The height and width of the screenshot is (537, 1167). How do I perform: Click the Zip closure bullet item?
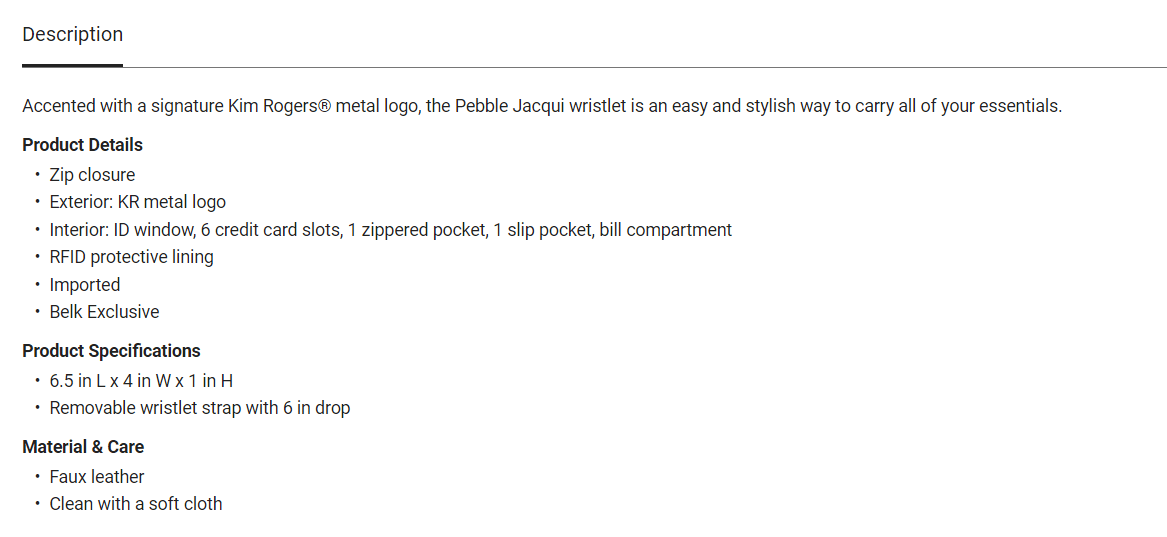(92, 175)
